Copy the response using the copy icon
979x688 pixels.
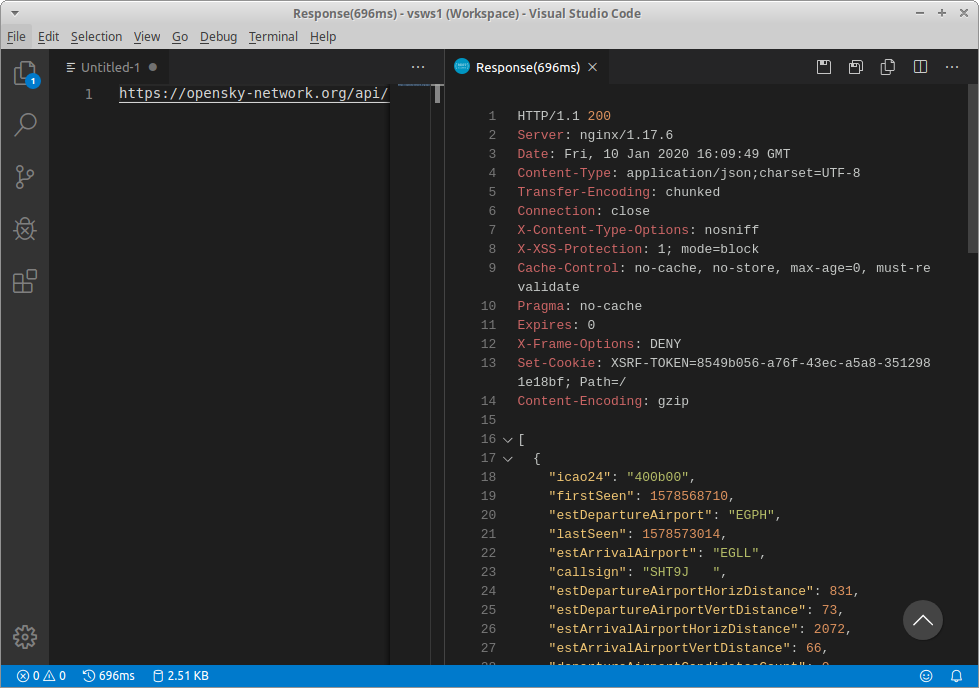(x=887, y=66)
